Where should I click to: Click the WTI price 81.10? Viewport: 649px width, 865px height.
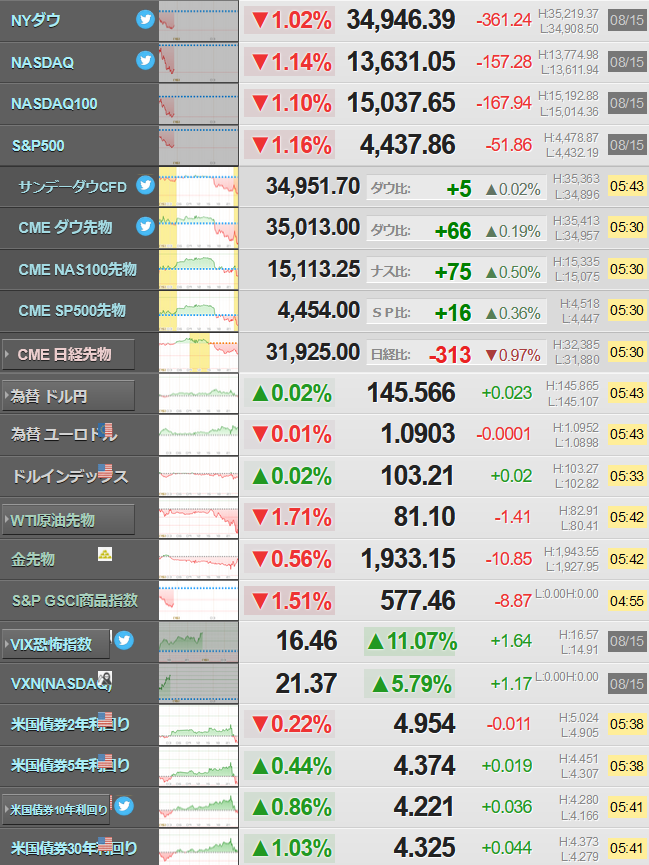pyautogui.click(x=424, y=517)
